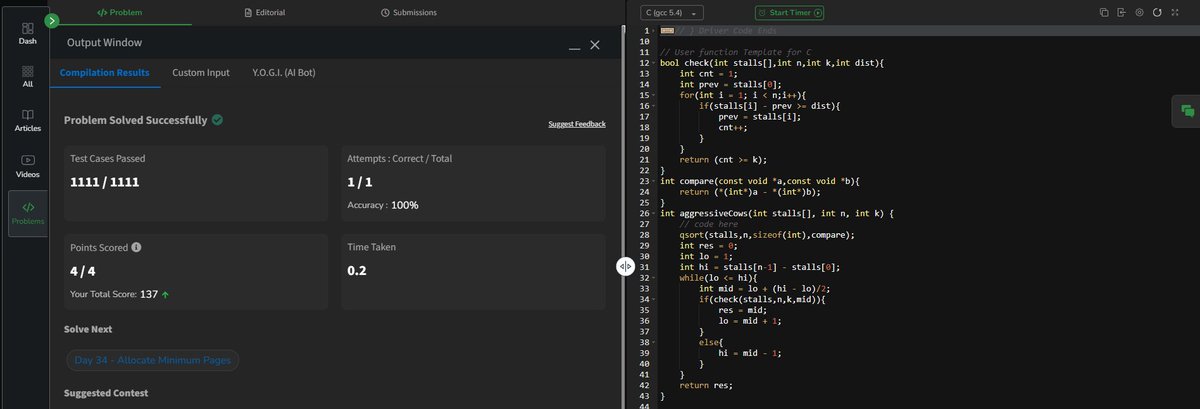Close the Output Window panel
Image resolution: width=1200 pixels, height=409 pixels.
[595, 45]
